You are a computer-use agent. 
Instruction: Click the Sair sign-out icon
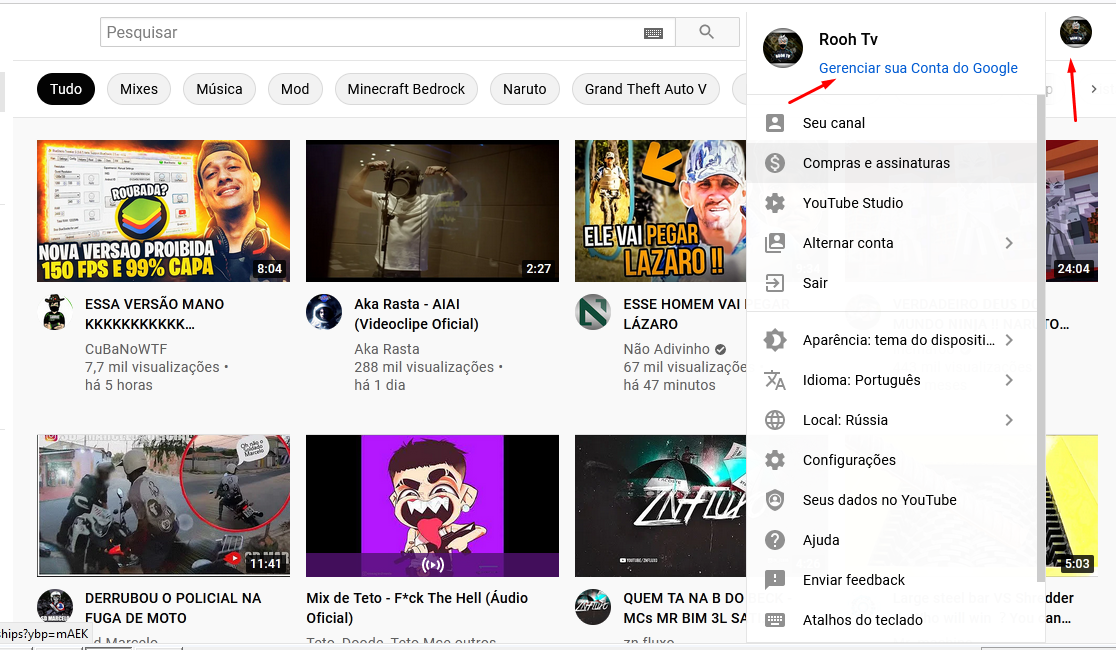click(775, 283)
